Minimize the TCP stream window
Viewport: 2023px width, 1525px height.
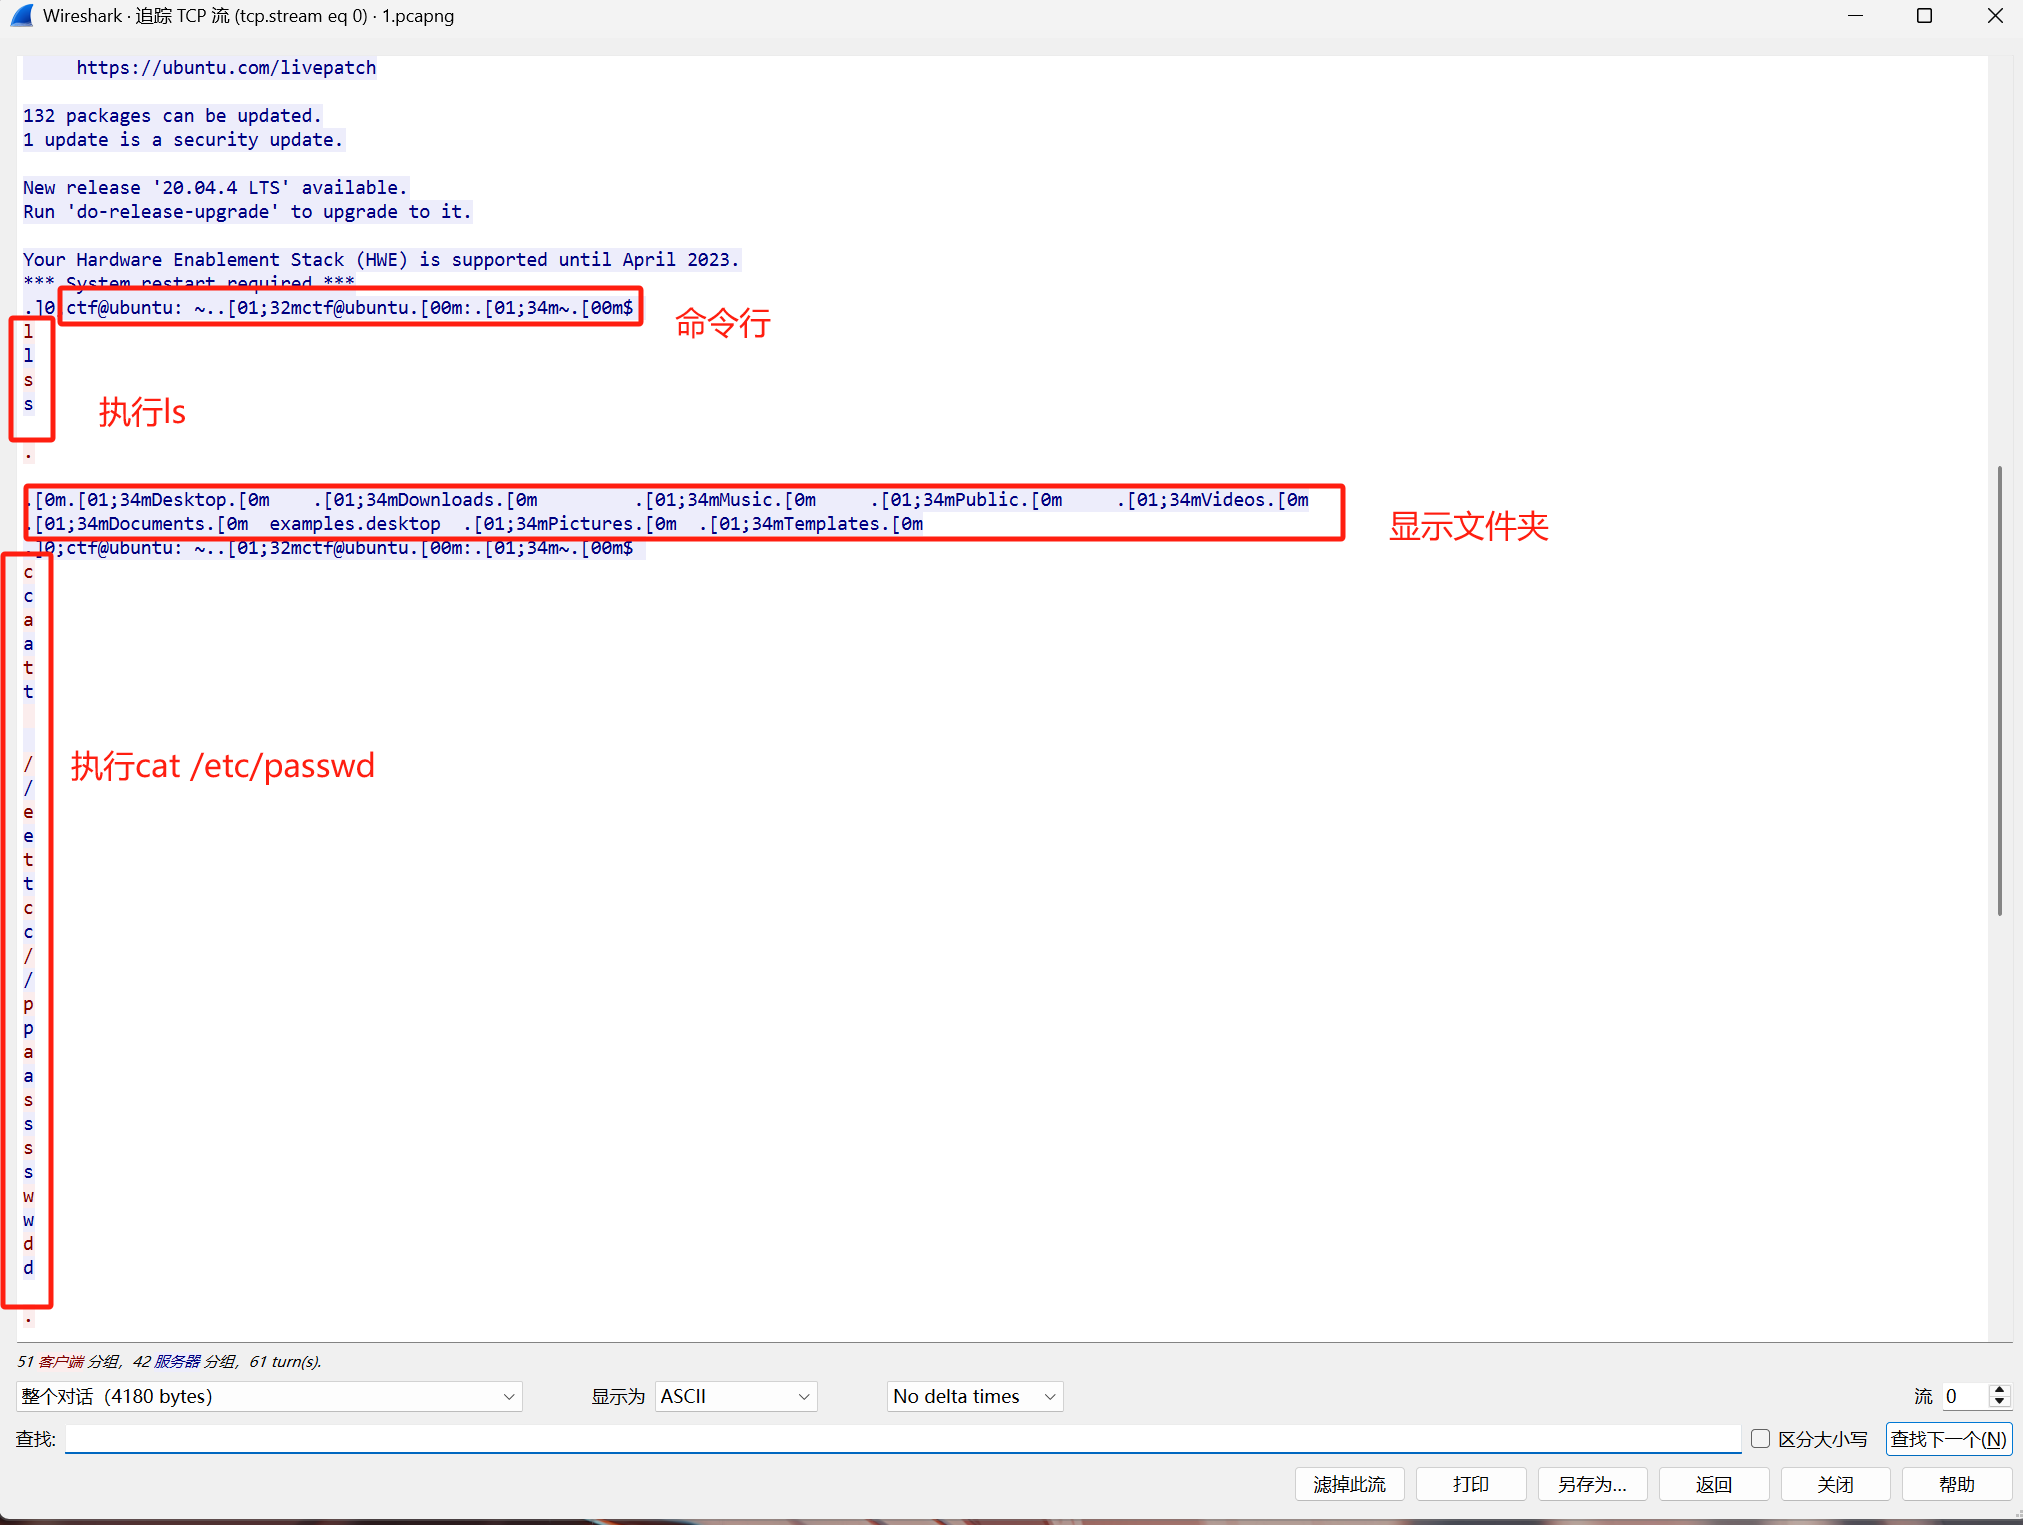tap(1855, 16)
